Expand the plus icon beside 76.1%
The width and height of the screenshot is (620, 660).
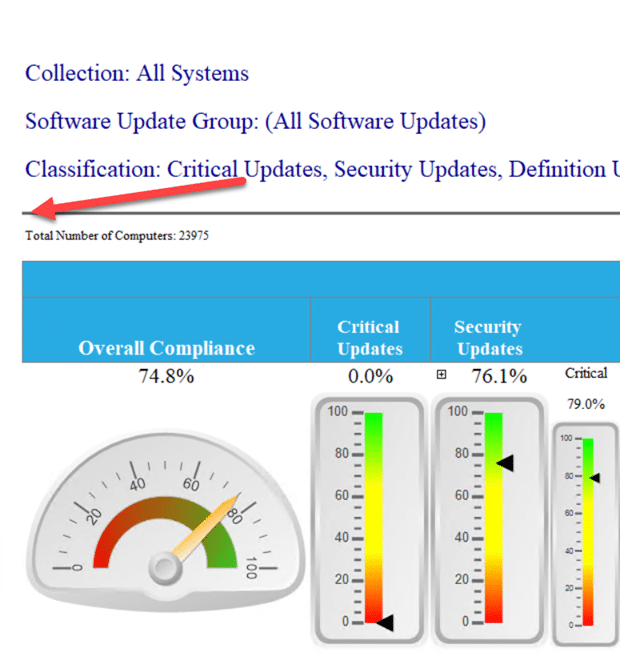(441, 376)
